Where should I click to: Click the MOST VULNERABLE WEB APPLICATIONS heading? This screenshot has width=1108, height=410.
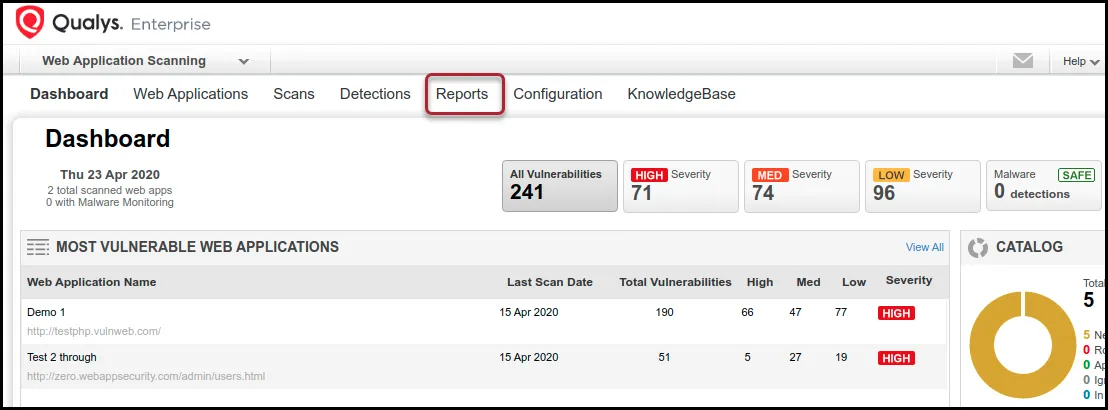click(x=197, y=247)
